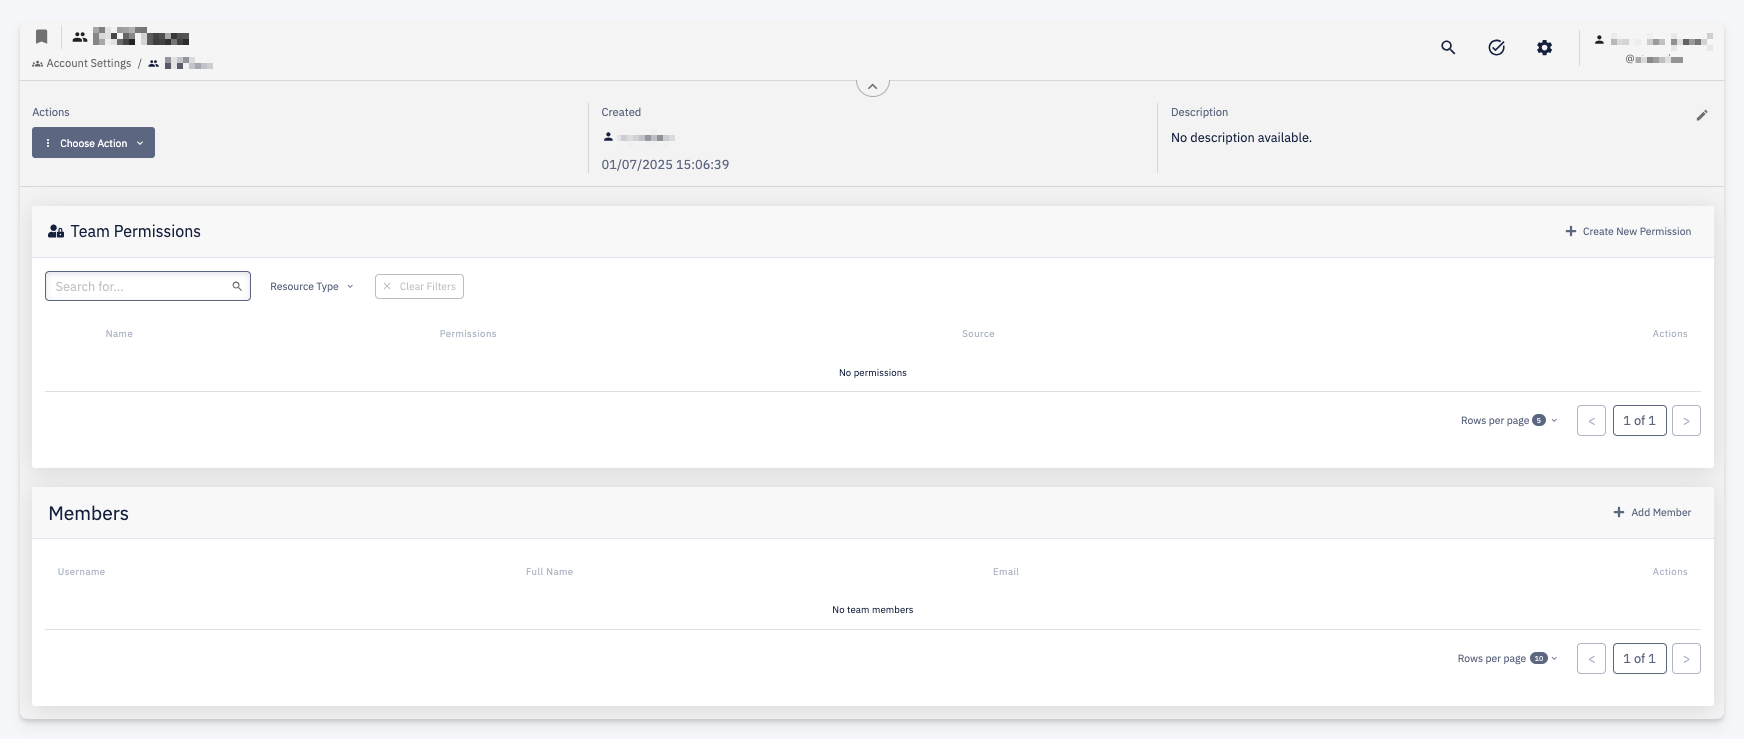Go to Account Settings breadcrumb

[81, 63]
